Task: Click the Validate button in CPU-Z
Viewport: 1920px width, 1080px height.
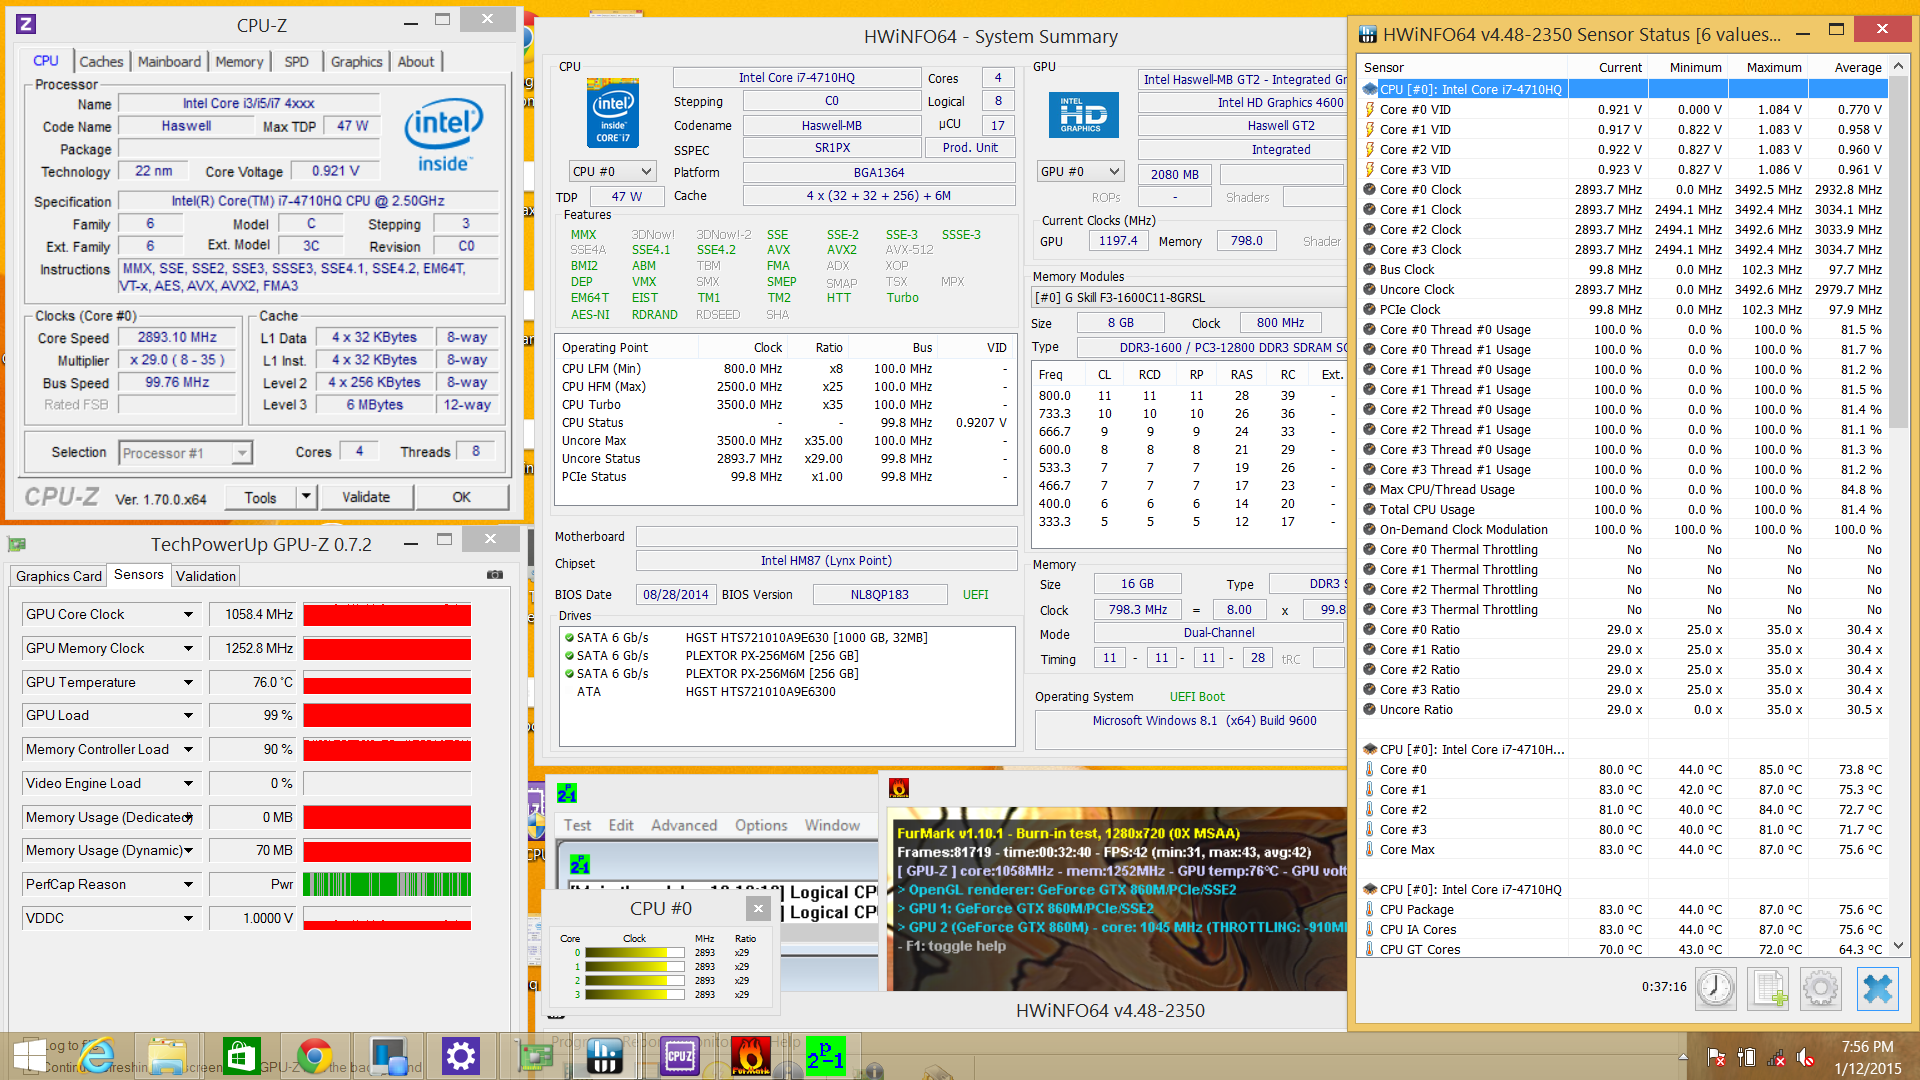Action: 366,497
